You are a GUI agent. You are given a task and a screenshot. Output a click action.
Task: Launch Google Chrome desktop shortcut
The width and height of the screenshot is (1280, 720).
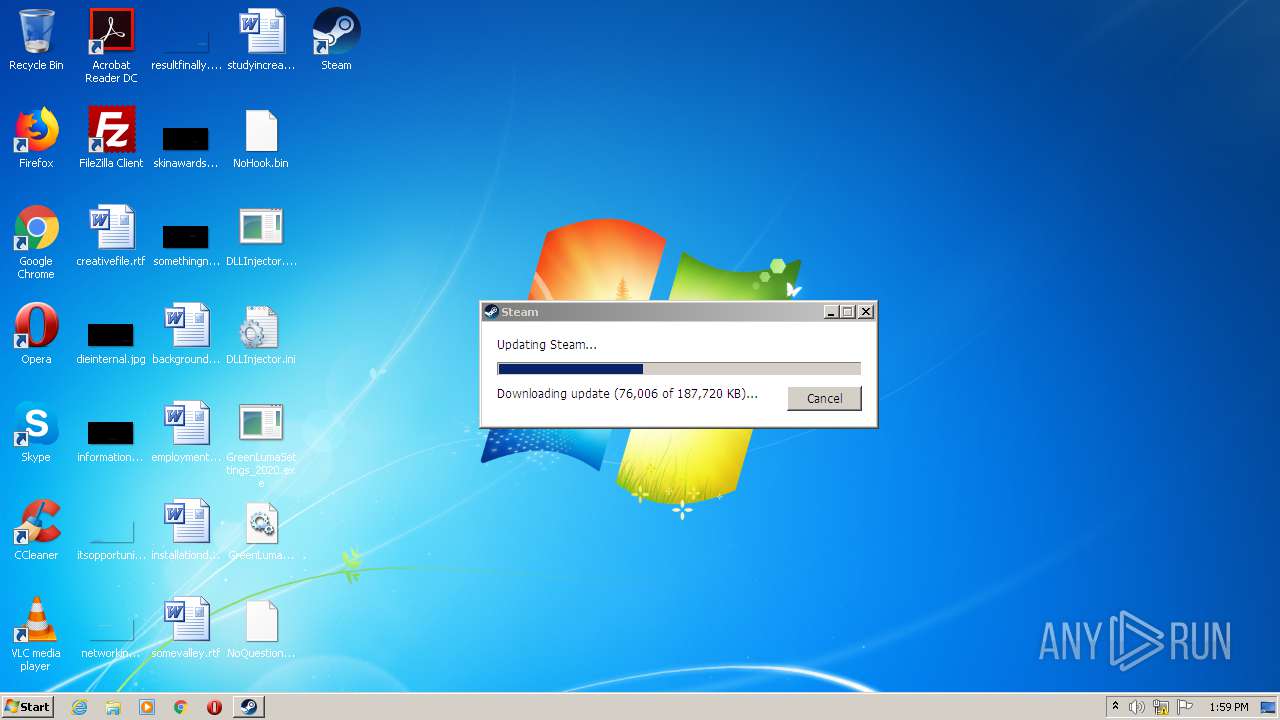pos(36,243)
